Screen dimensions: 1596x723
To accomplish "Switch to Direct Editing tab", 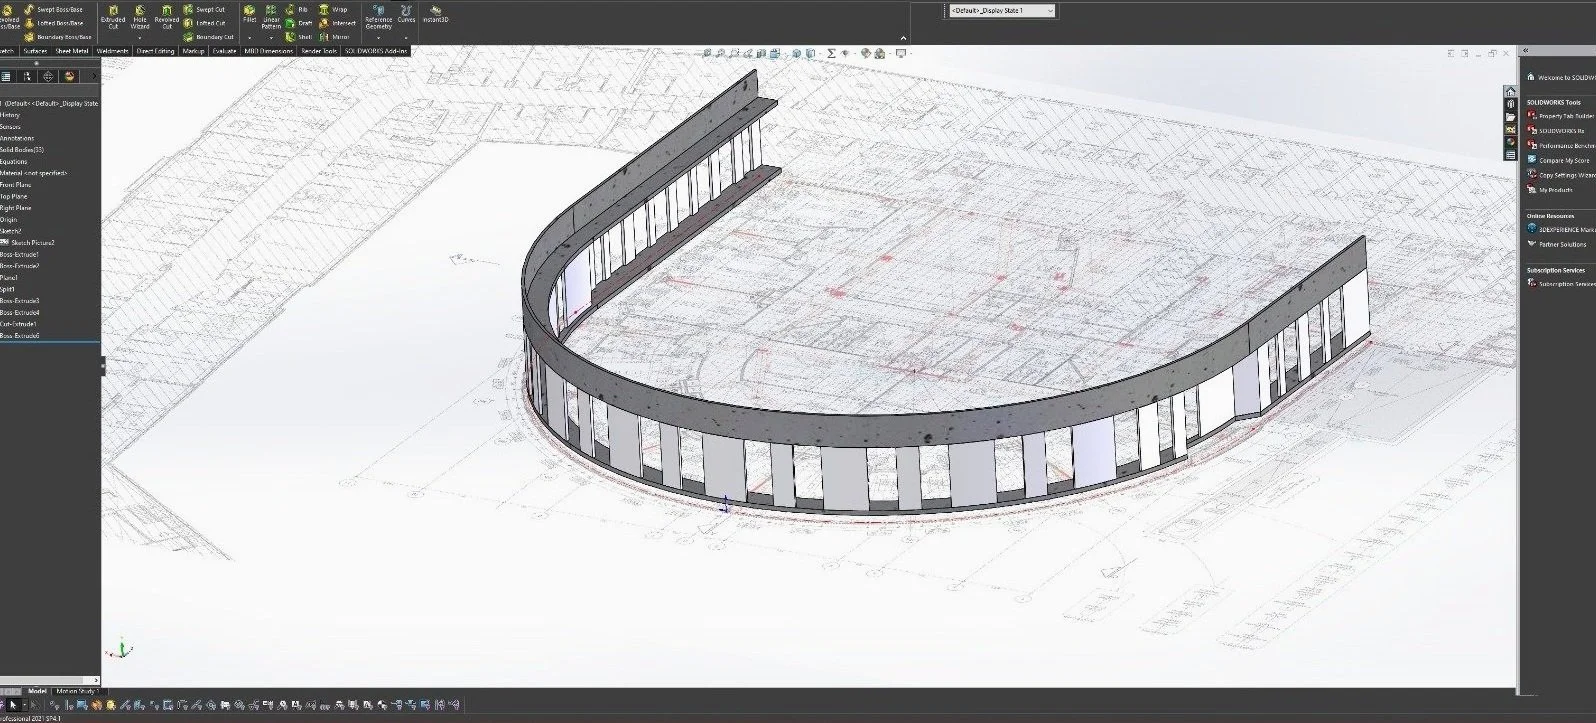I will (x=155, y=51).
